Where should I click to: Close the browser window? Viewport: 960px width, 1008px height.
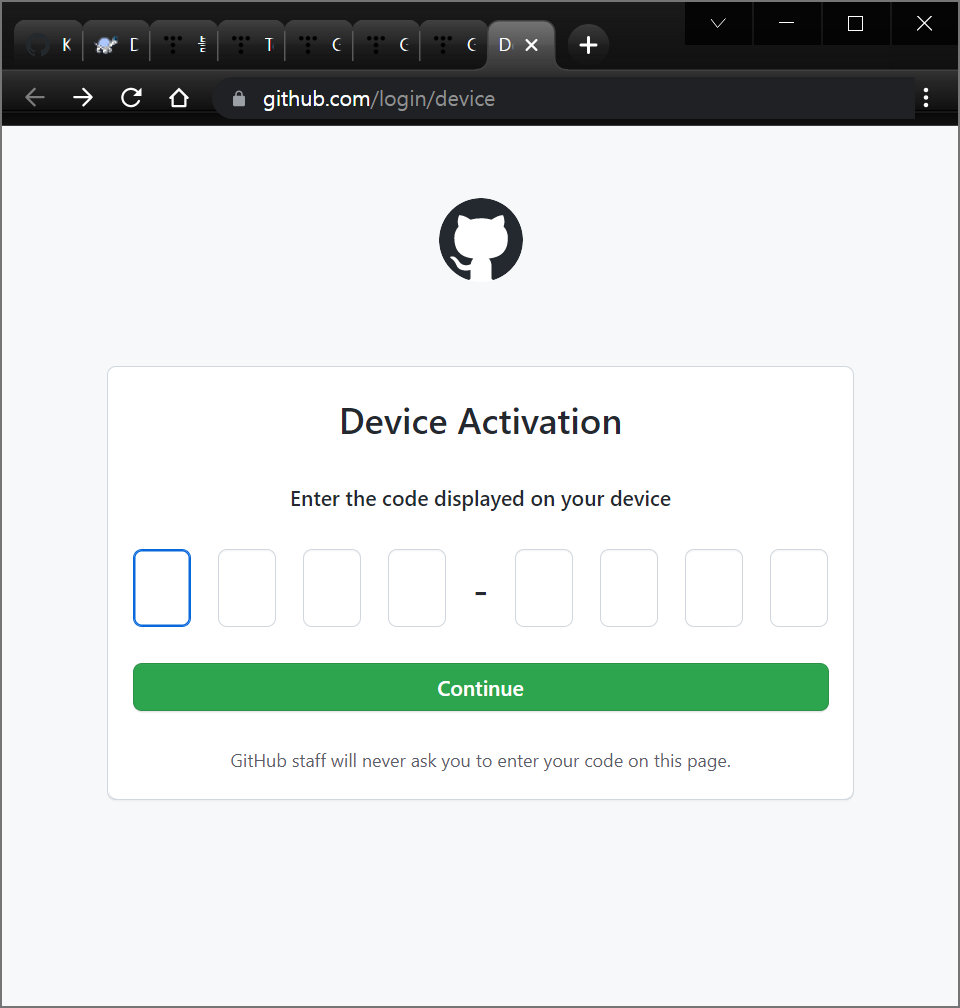[924, 24]
